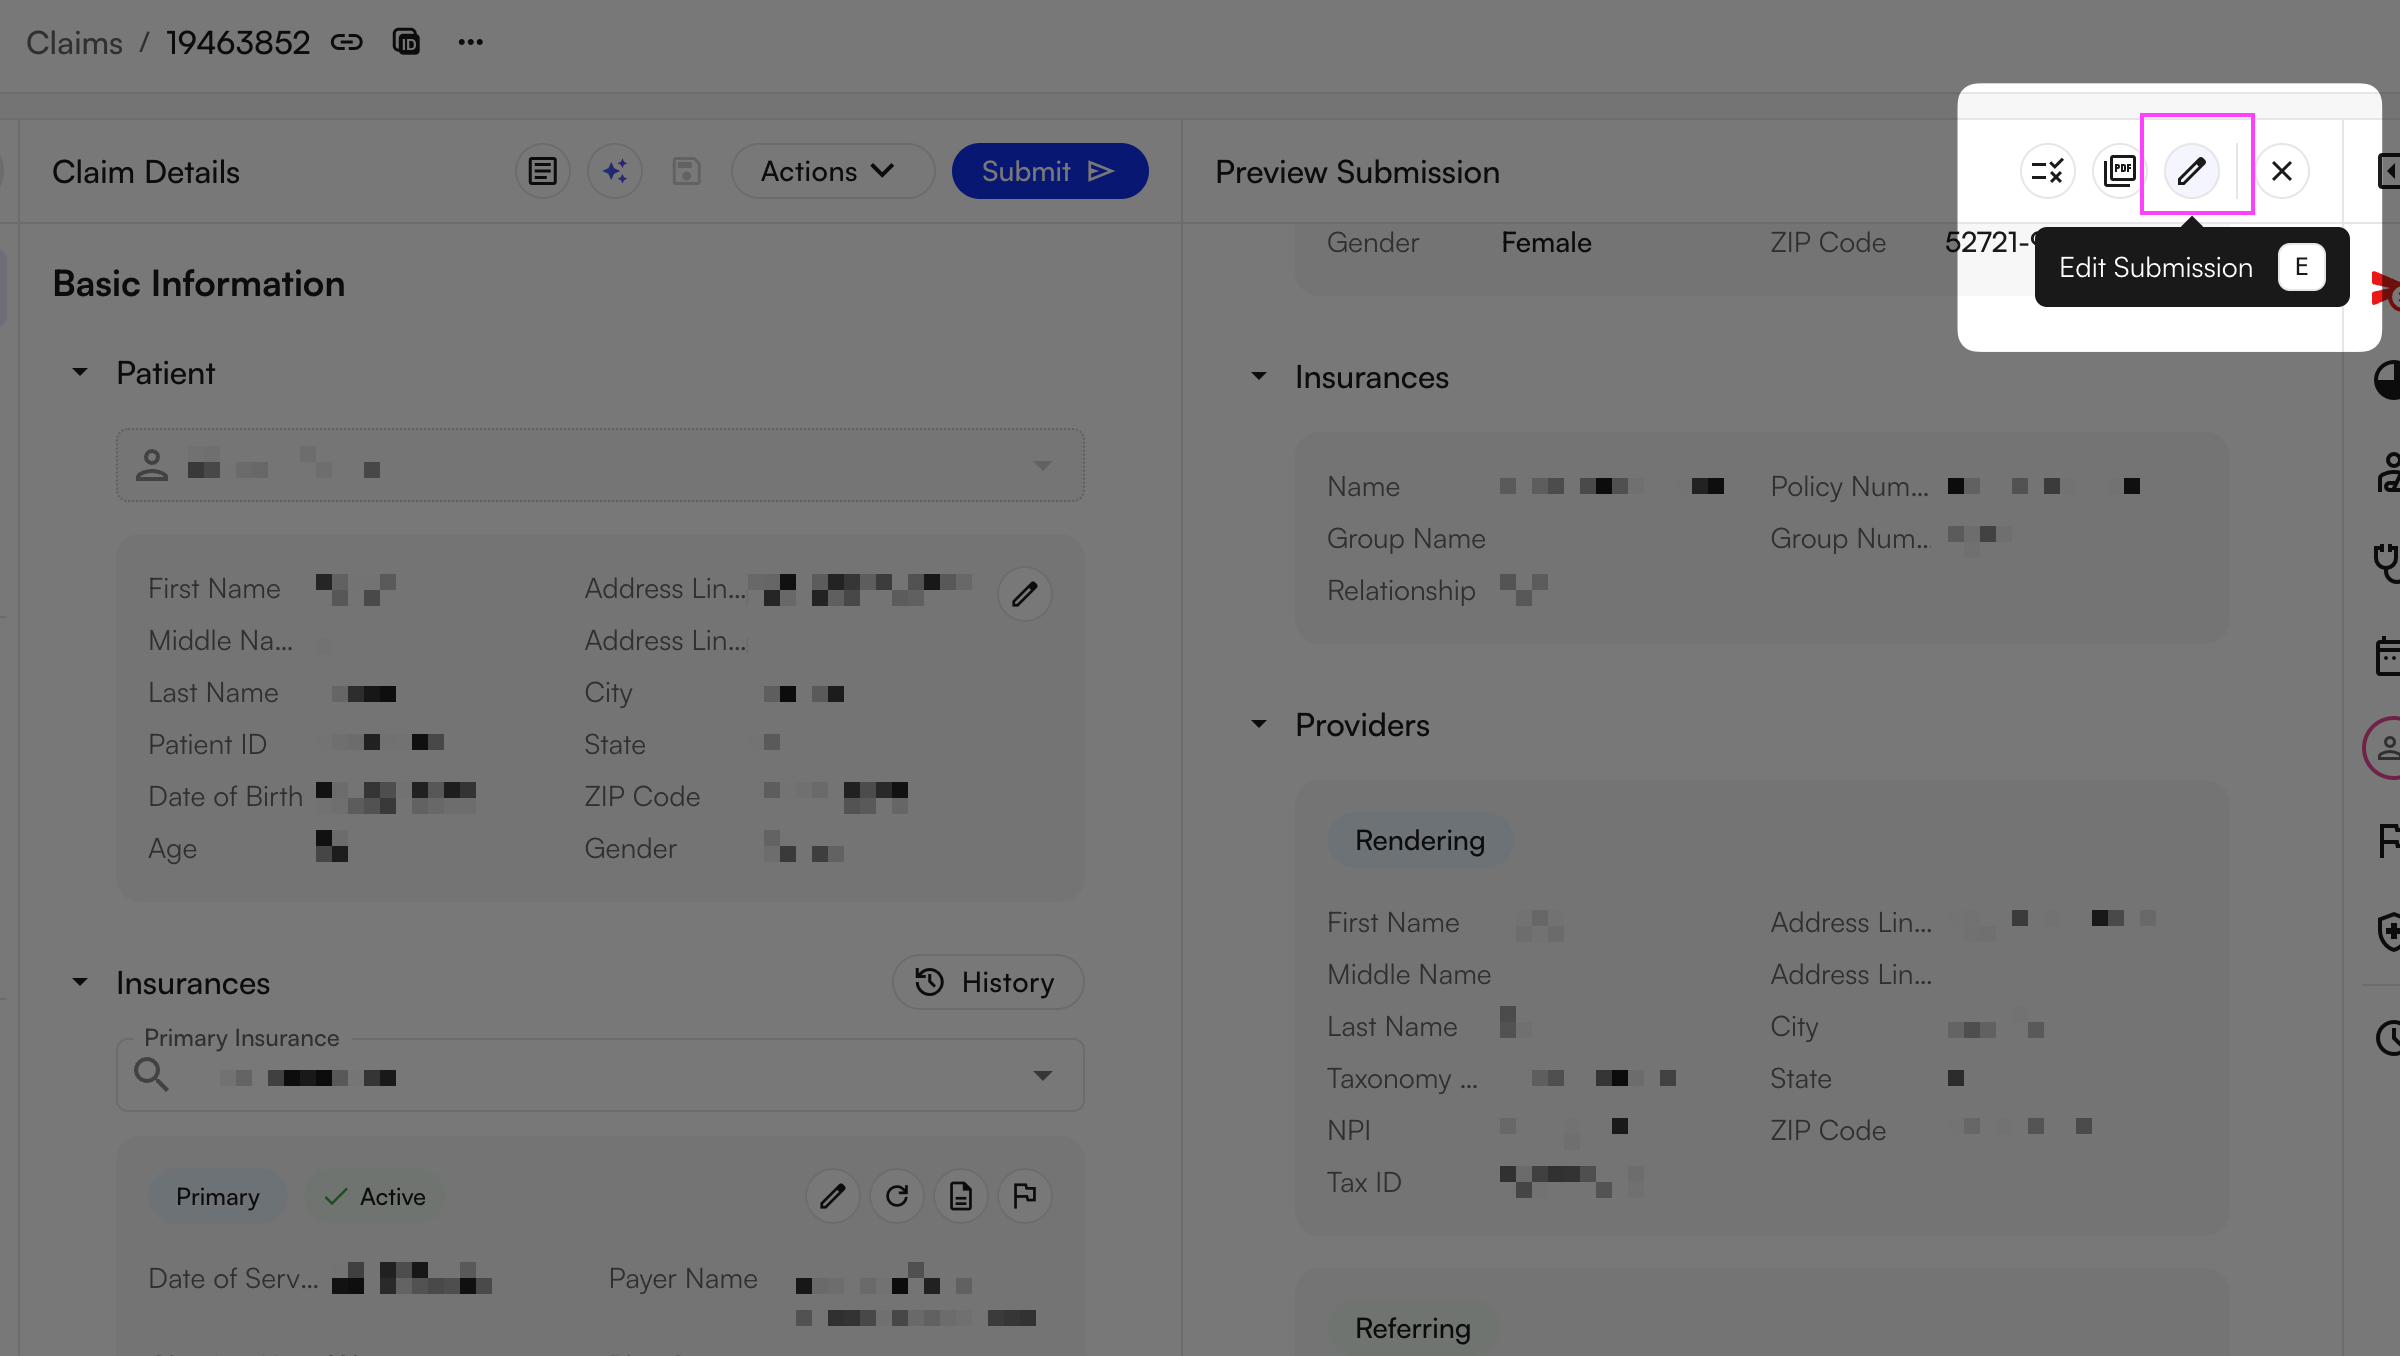Open insurance History
The height and width of the screenshot is (1356, 2400).
pos(988,982)
